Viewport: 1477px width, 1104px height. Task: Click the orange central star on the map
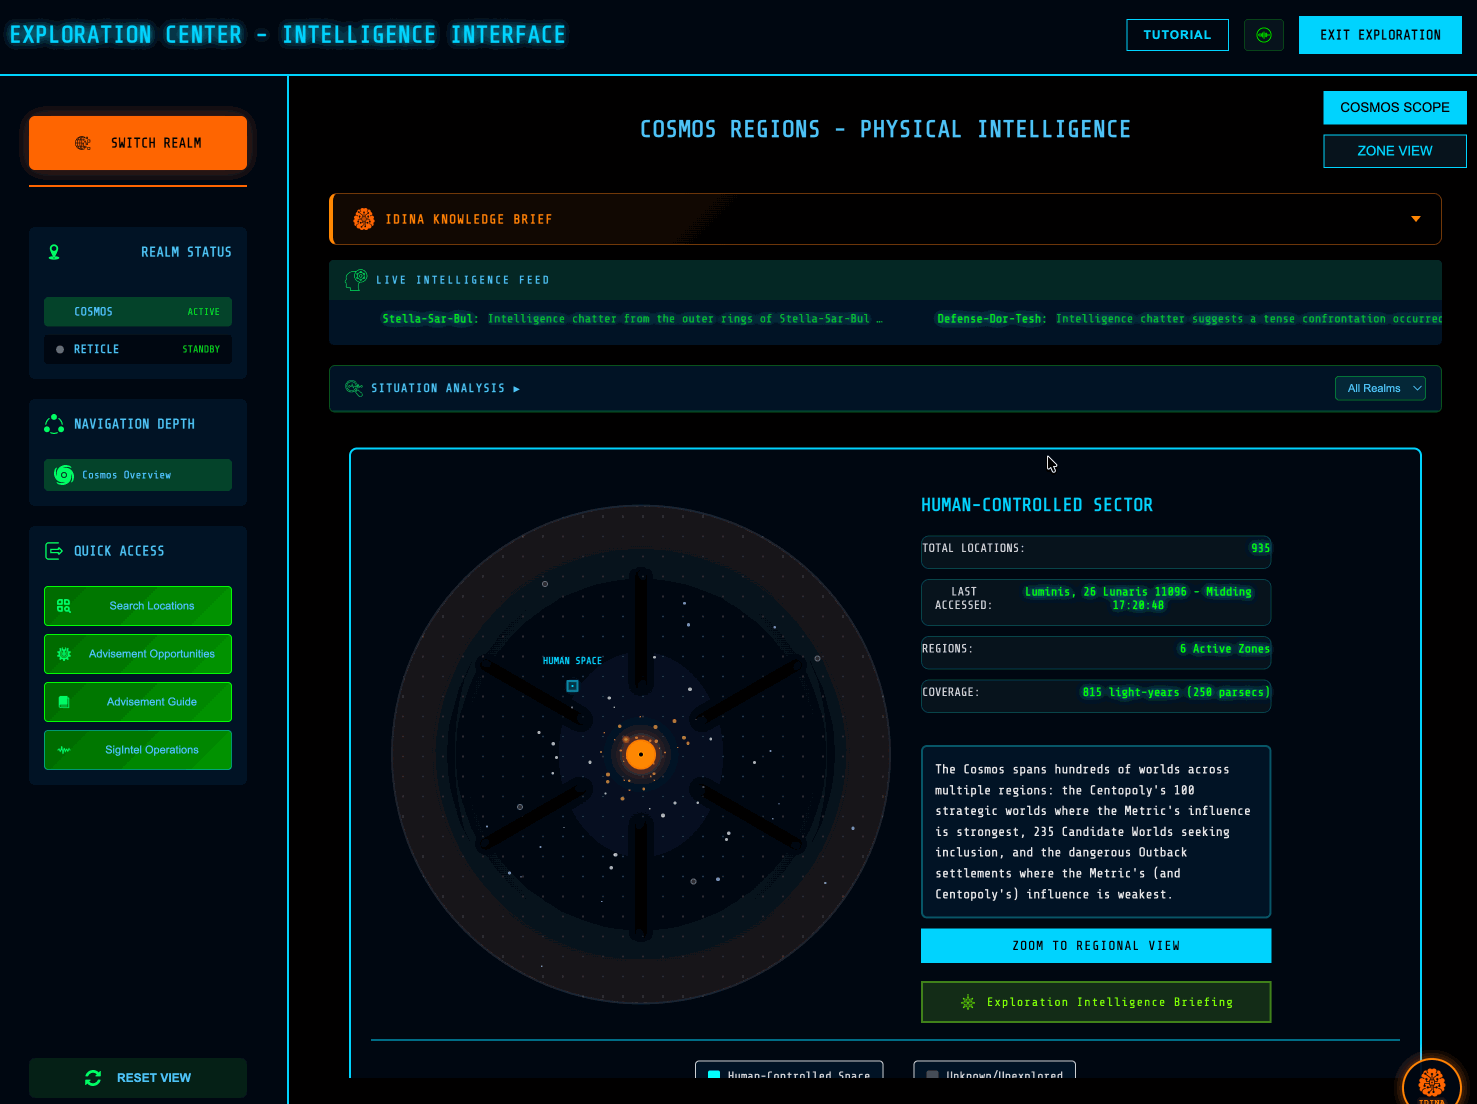coord(640,754)
